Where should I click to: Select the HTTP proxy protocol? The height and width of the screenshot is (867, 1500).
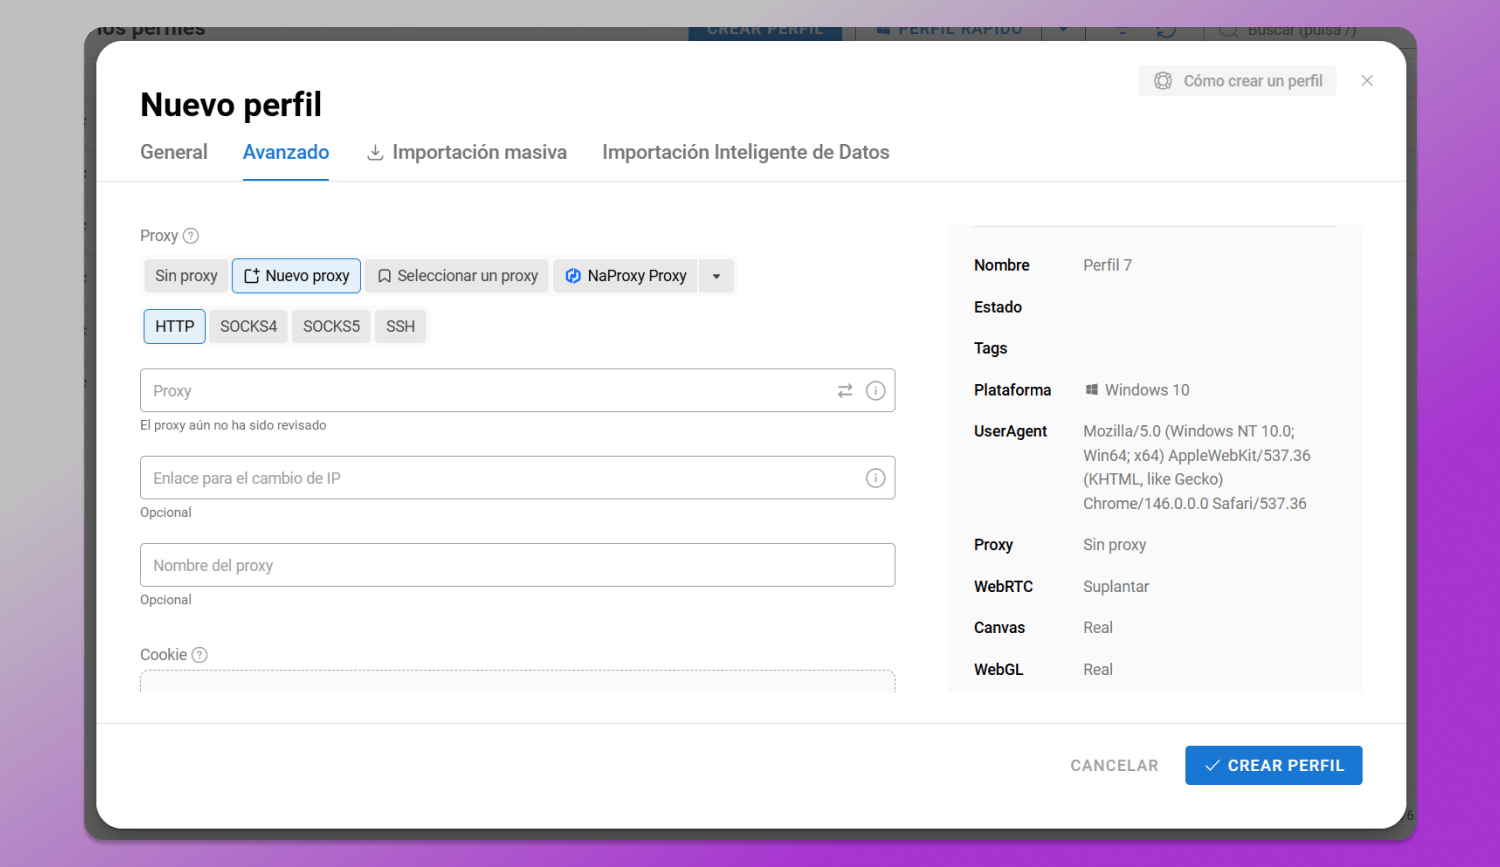point(174,327)
